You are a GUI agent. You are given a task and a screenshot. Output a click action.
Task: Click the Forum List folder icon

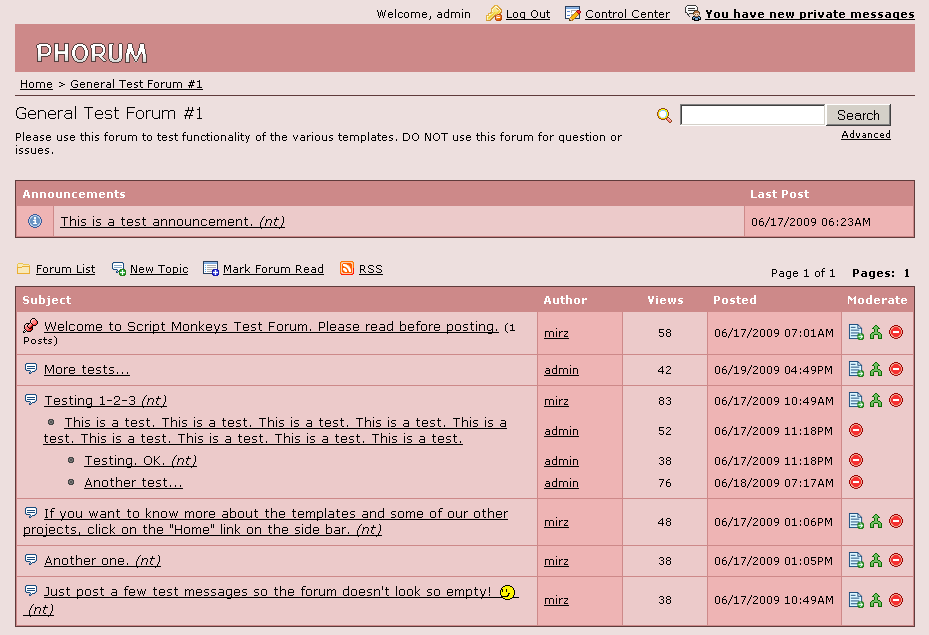click(x=24, y=268)
